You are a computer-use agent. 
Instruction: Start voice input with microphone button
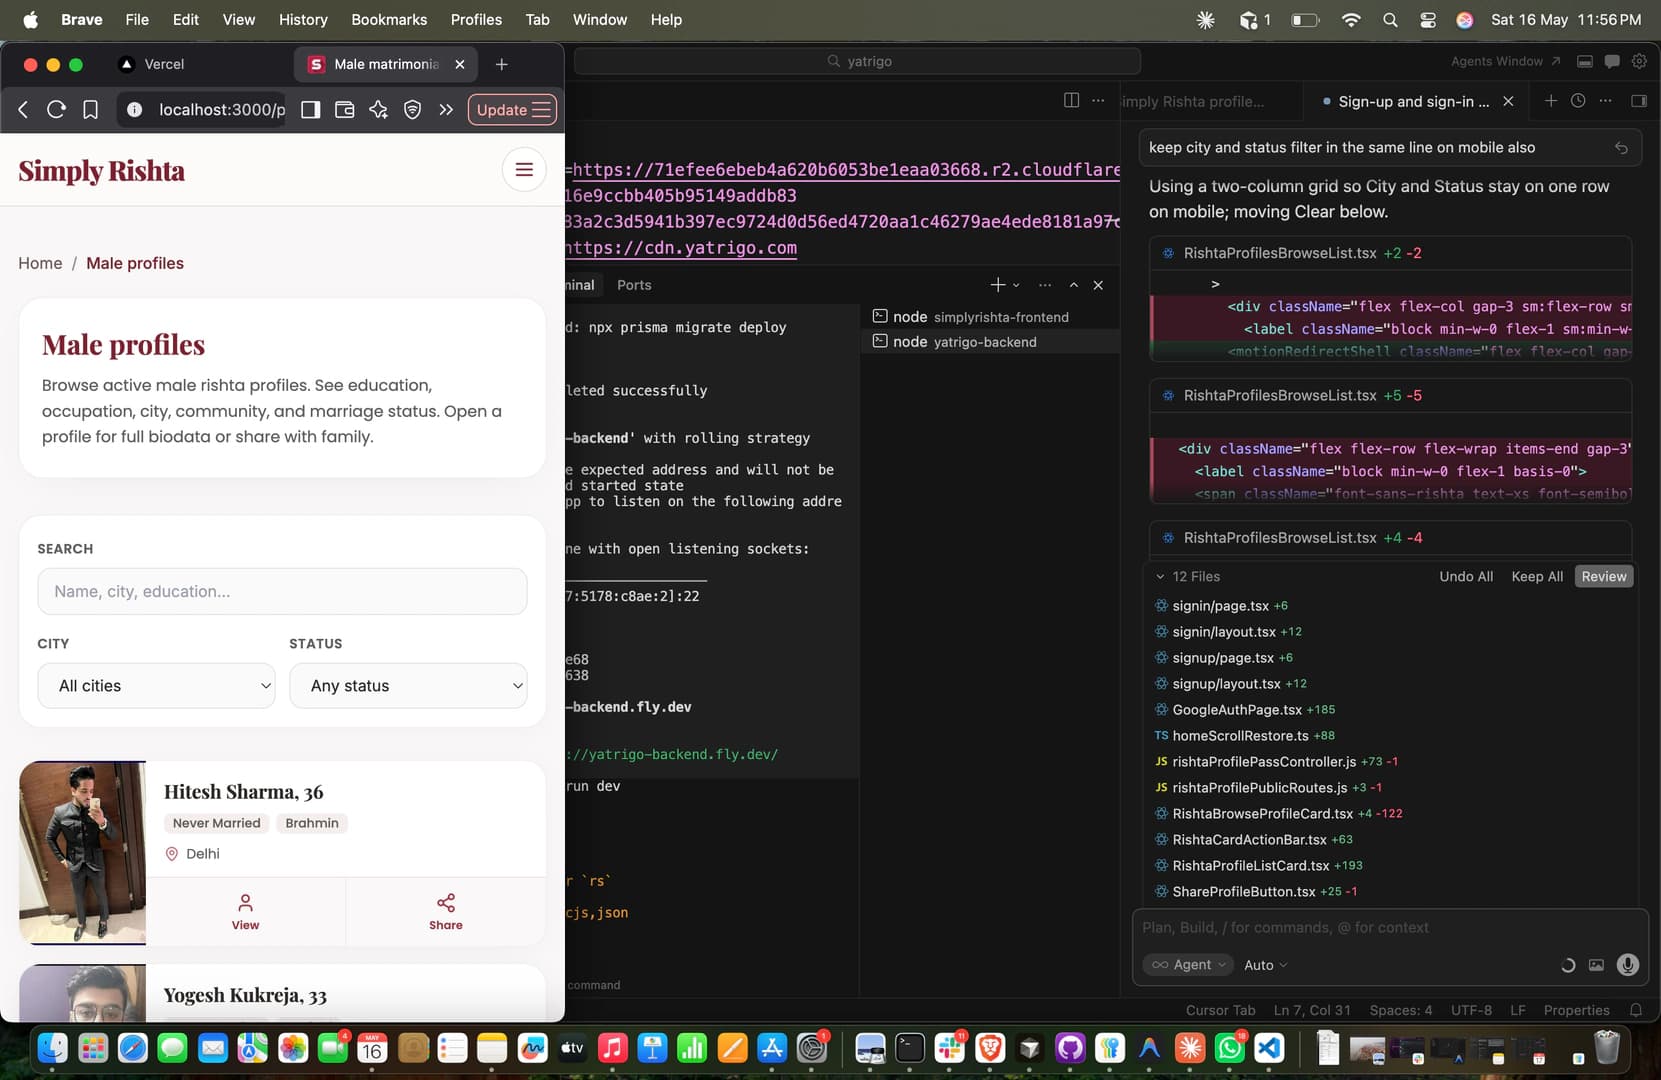point(1628,965)
